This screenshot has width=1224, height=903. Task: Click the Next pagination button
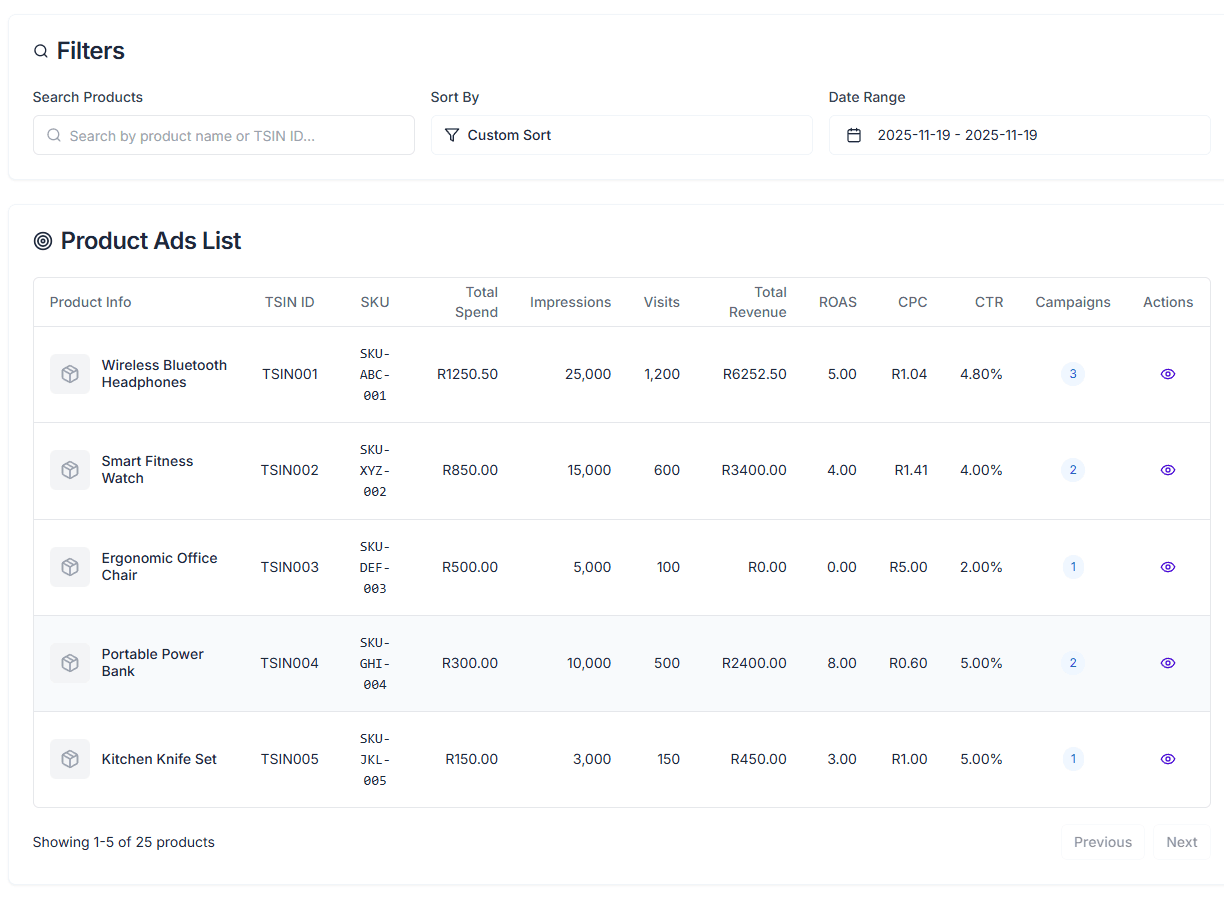(1181, 842)
